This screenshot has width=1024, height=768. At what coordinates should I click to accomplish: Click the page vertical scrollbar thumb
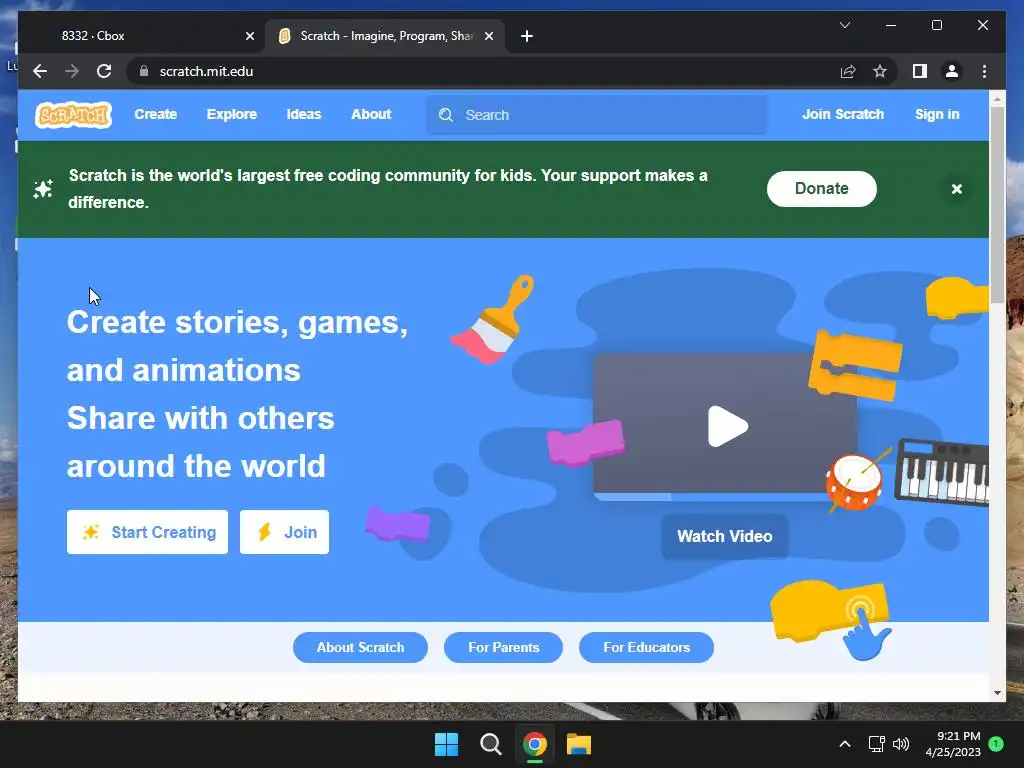tap(997, 204)
